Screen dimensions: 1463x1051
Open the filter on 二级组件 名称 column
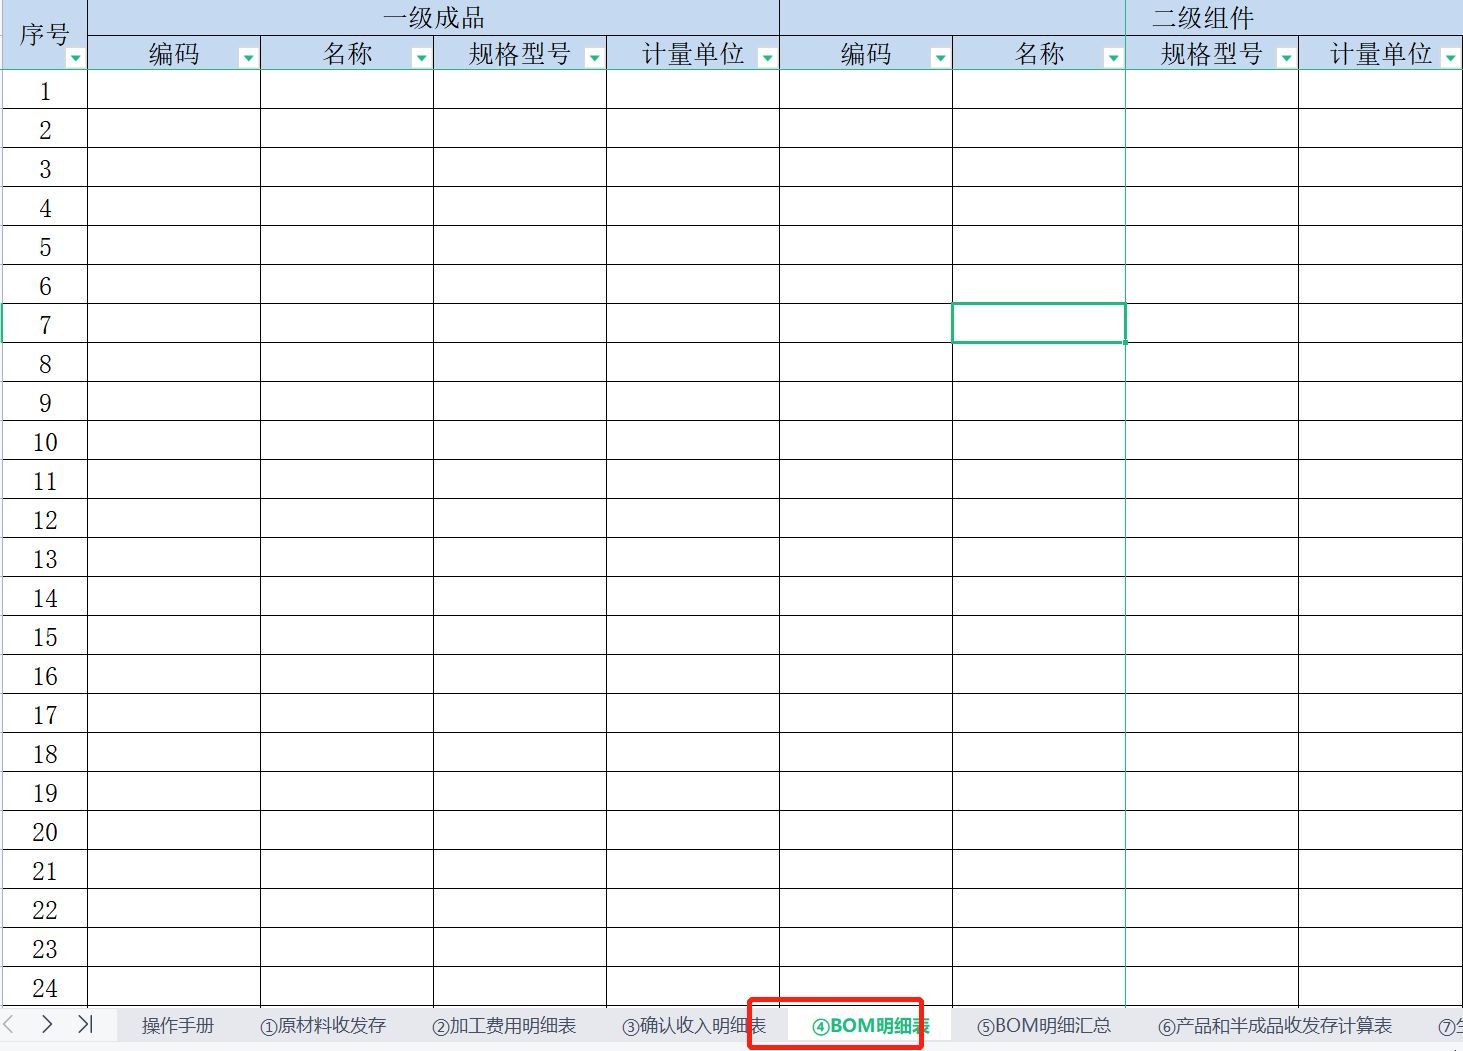click(x=1113, y=57)
